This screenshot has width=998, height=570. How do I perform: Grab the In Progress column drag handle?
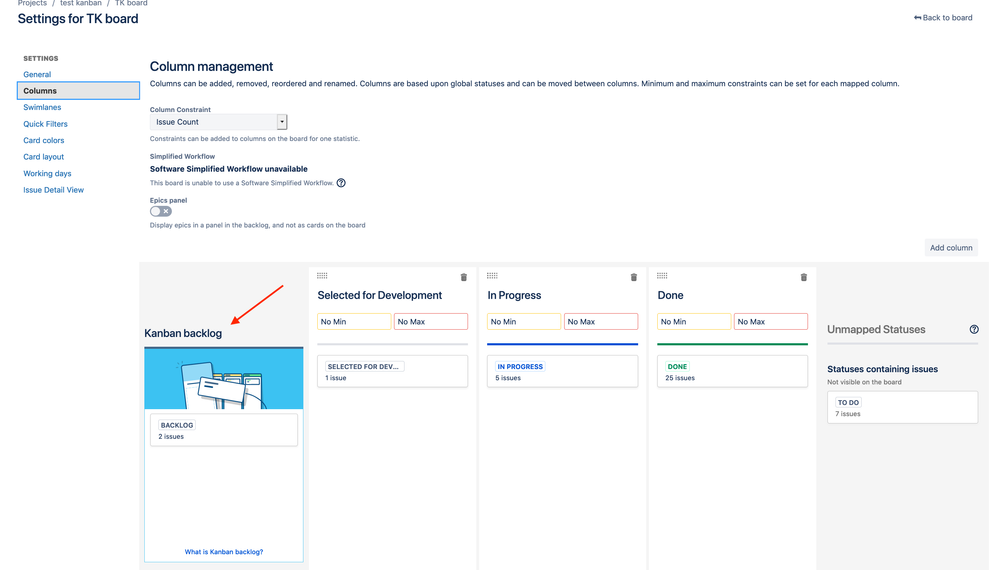click(492, 276)
